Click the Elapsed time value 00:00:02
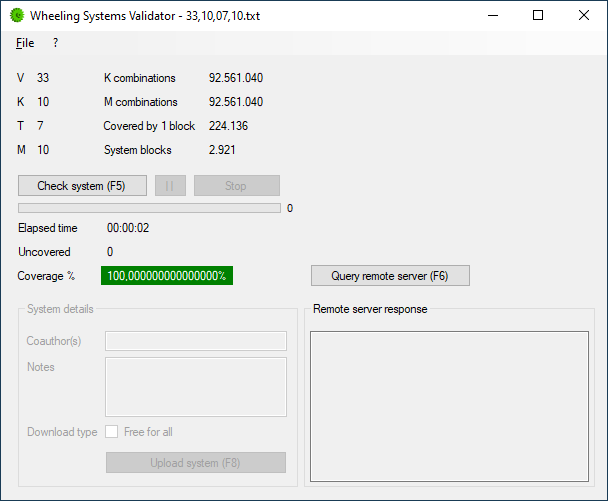Screen dimensions: 608x501 (x=128, y=228)
